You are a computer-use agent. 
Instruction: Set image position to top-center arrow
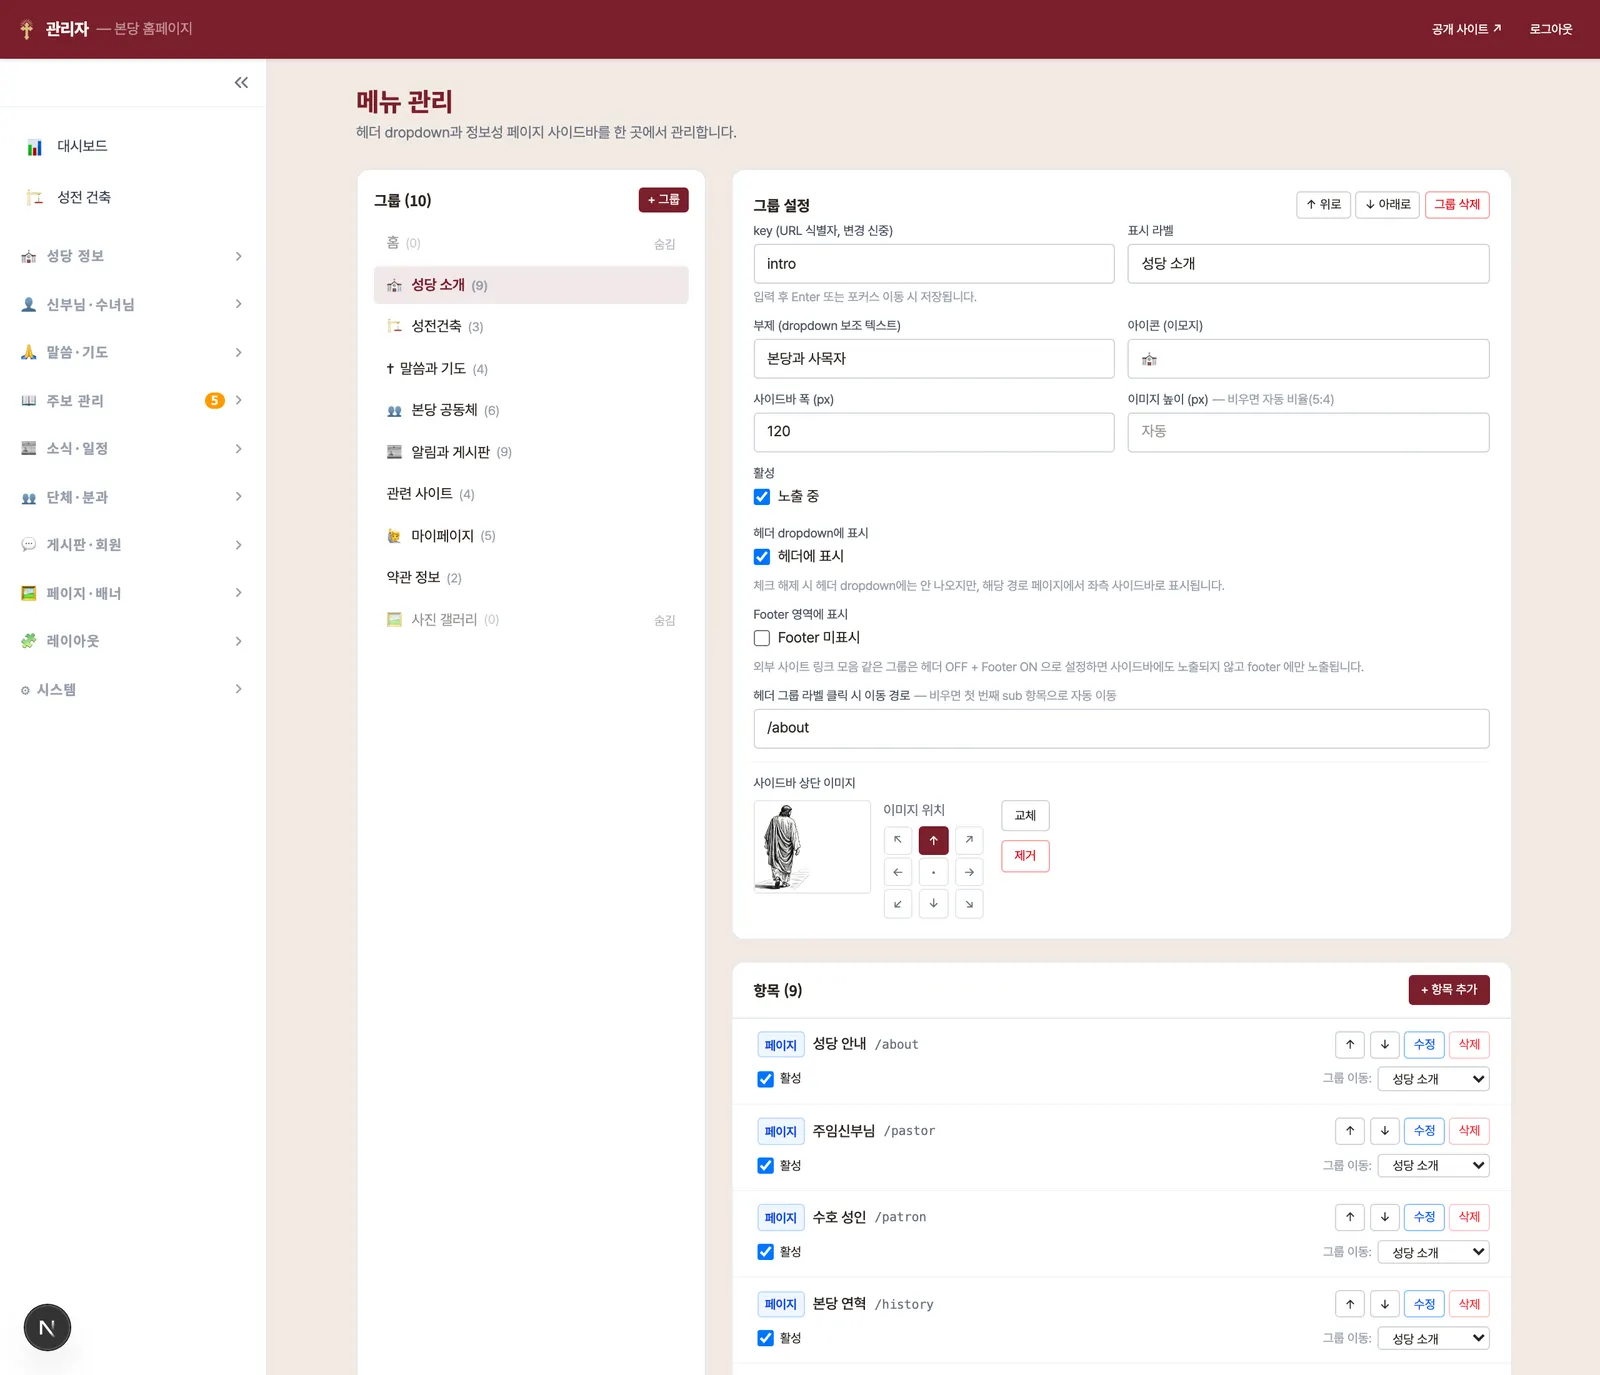(x=934, y=840)
